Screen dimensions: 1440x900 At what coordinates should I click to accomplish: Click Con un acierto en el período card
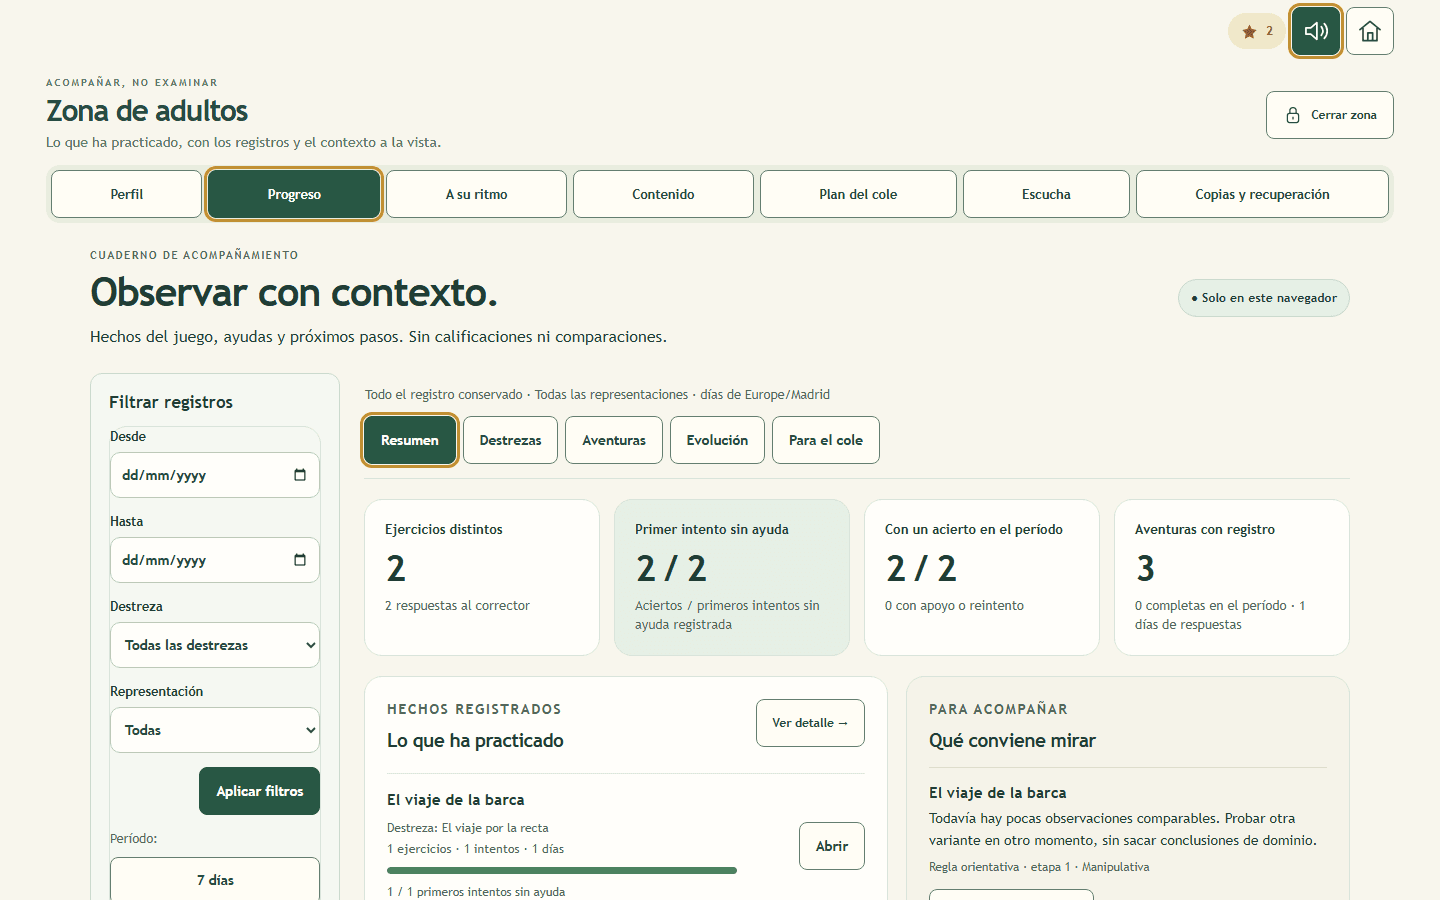(x=982, y=578)
